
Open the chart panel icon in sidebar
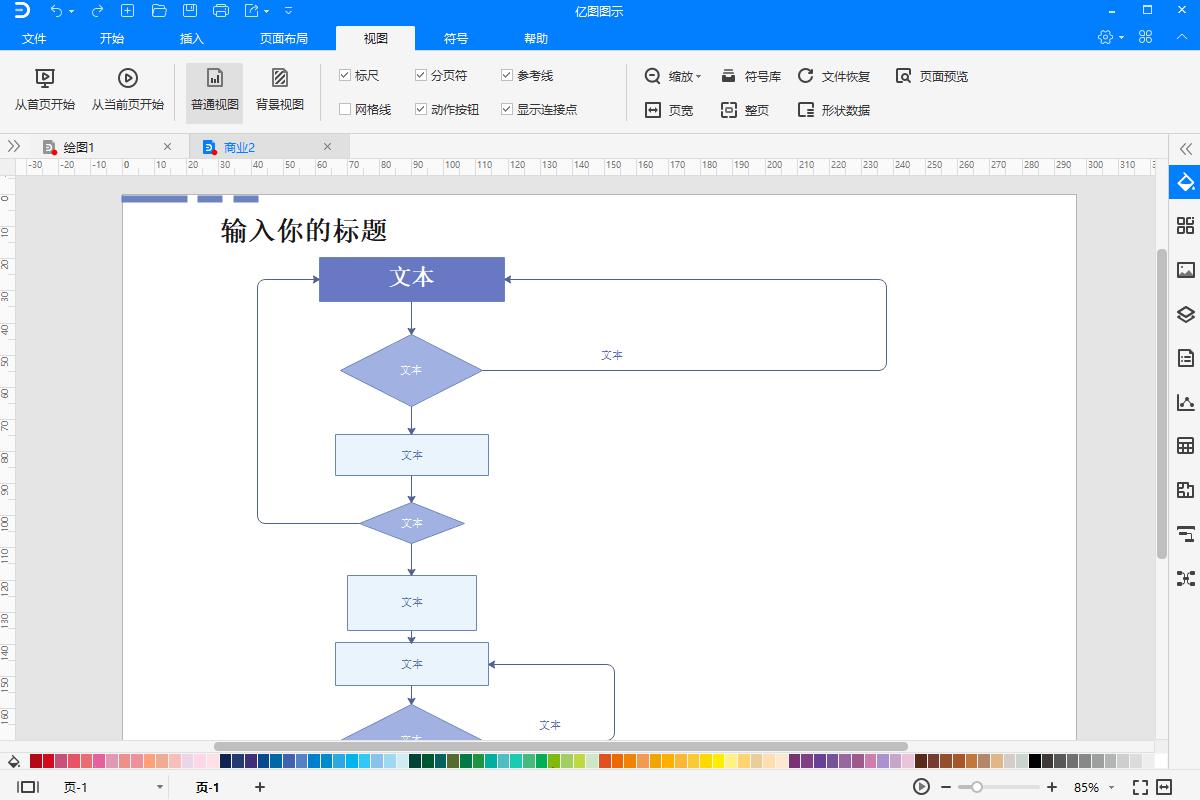(x=1185, y=402)
